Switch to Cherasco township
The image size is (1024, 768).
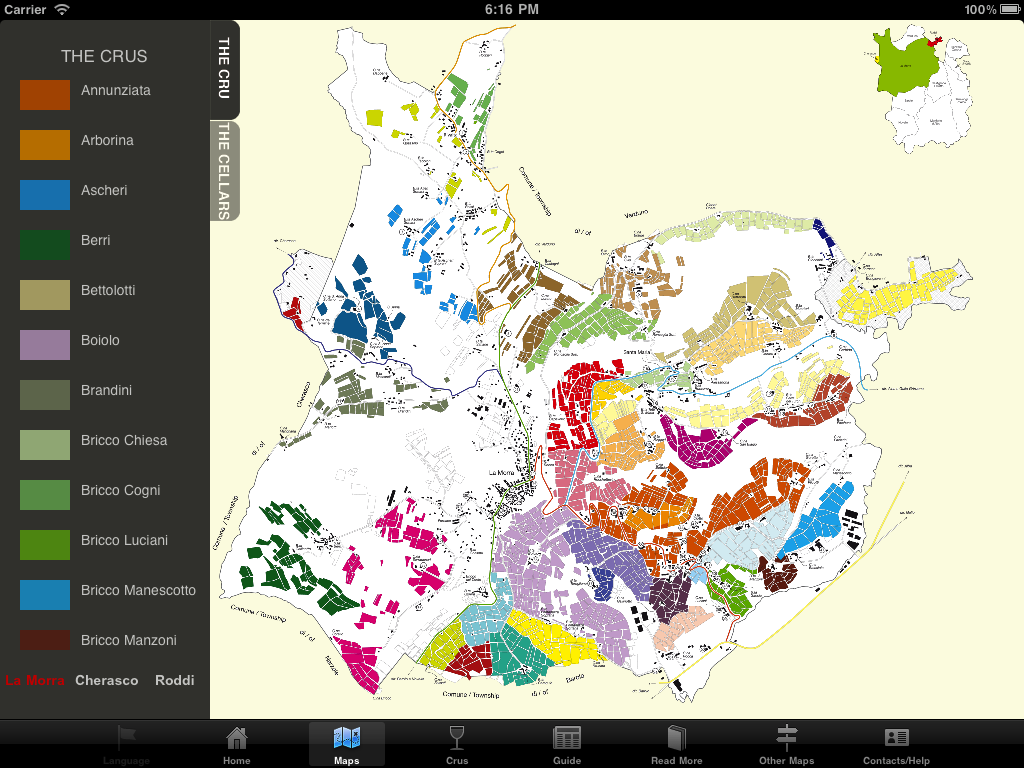(107, 681)
